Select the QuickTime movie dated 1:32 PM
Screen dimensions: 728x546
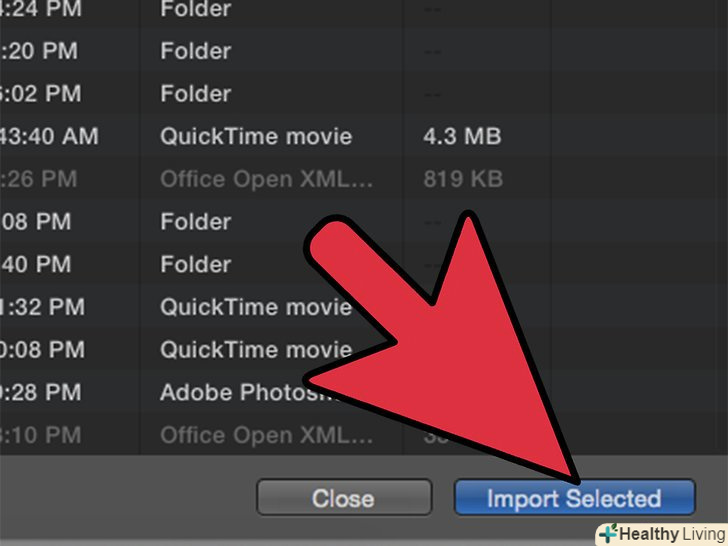click(x=256, y=307)
